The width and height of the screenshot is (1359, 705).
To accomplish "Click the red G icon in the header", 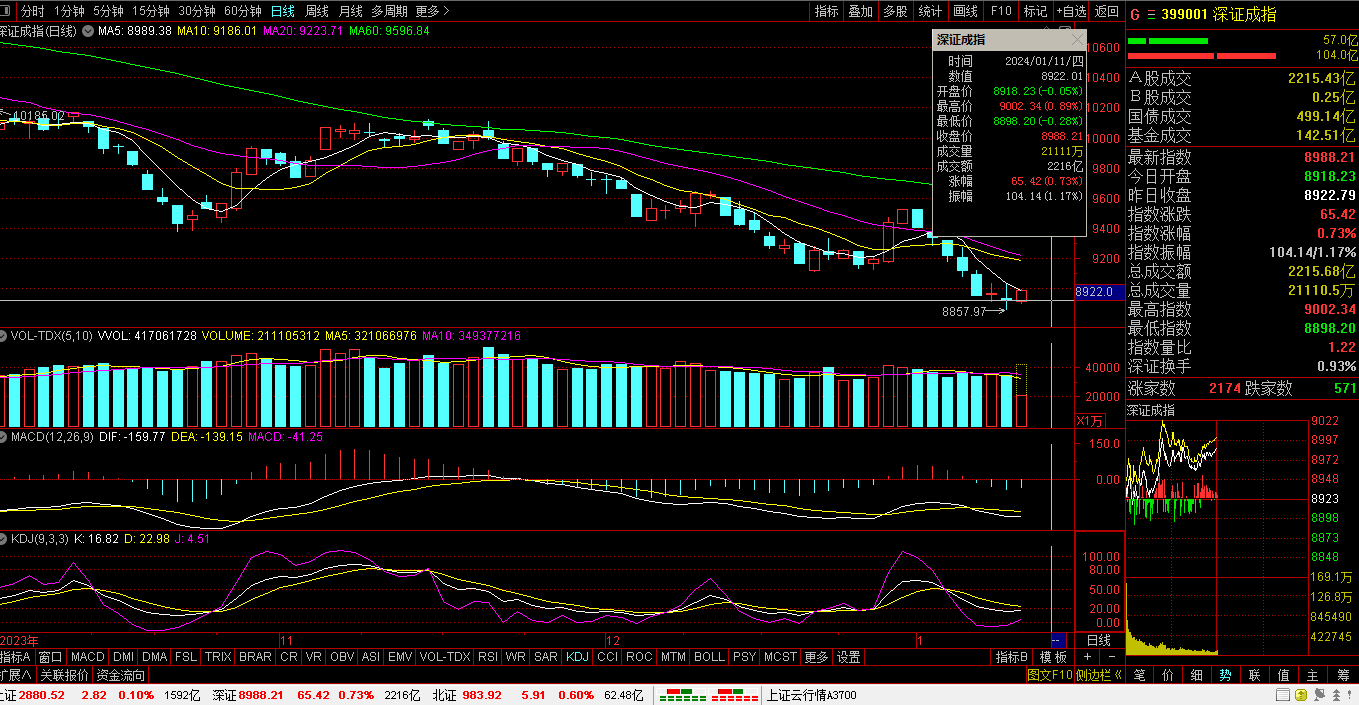I will click(x=1135, y=14).
